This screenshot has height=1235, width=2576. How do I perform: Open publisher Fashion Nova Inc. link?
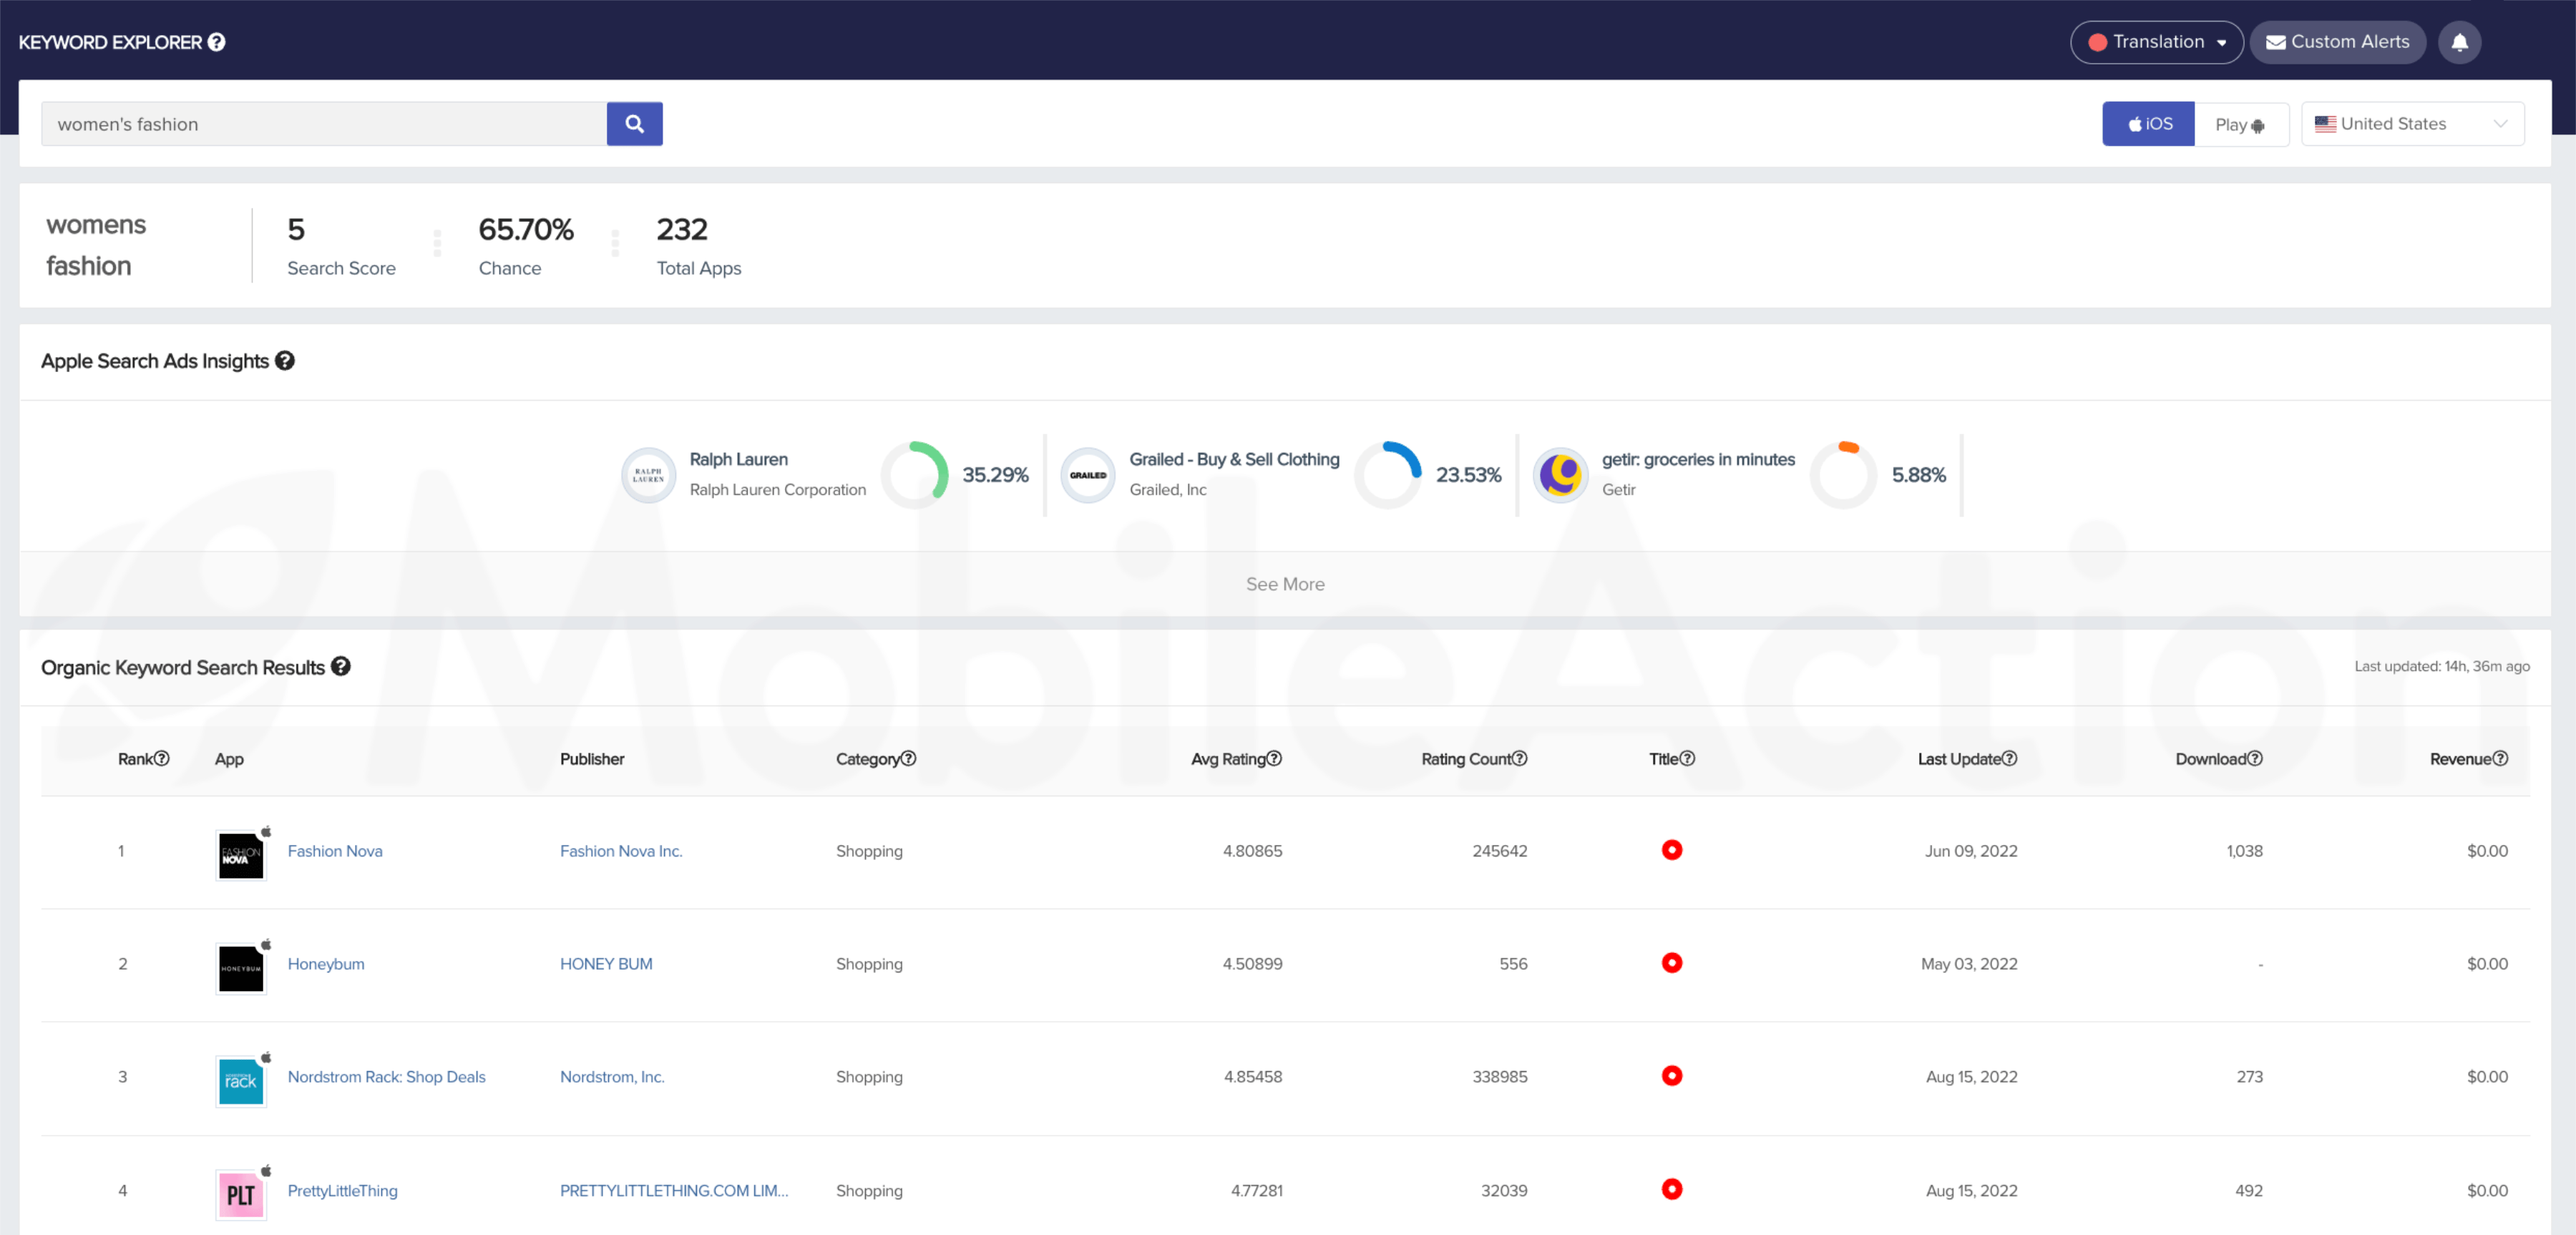(x=621, y=851)
